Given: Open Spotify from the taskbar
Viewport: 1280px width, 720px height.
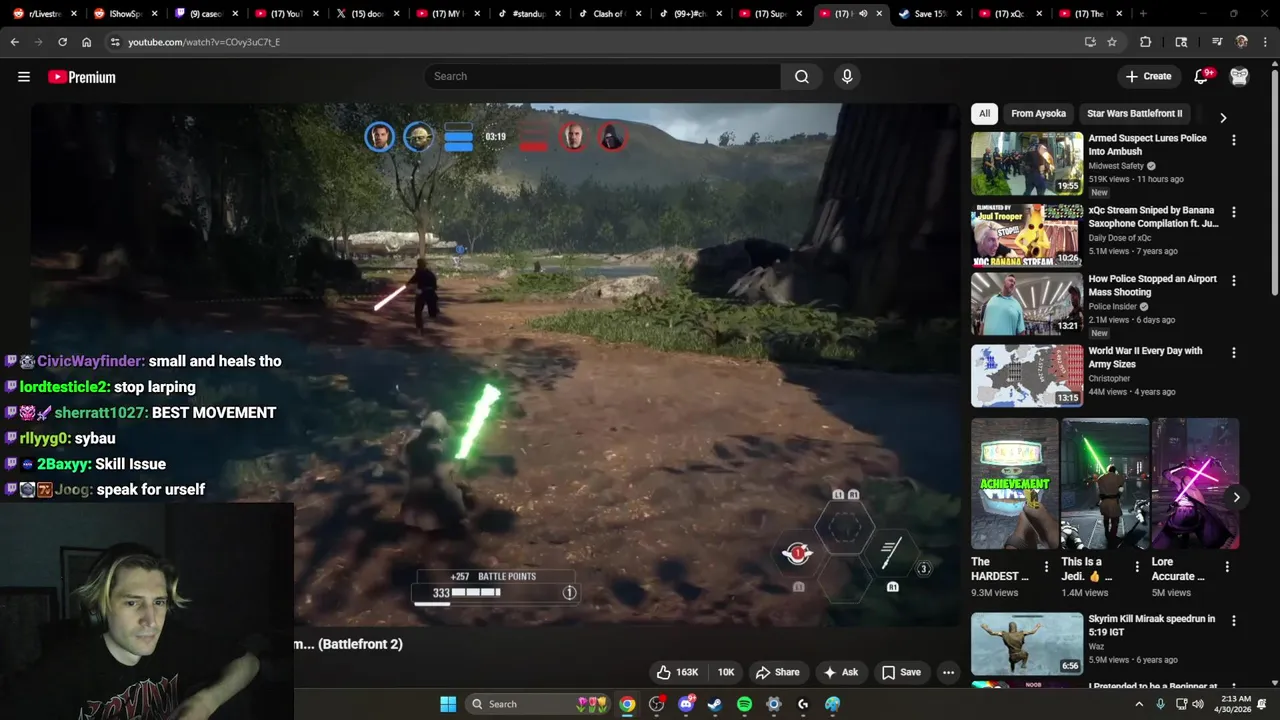Looking at the screenshot, I should pos(744,704).
